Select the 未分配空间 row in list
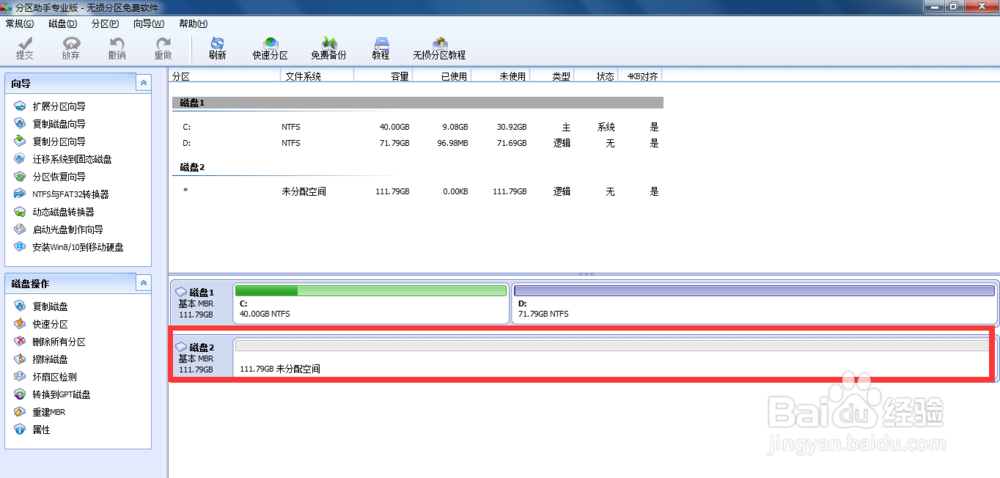 point(418,191)
